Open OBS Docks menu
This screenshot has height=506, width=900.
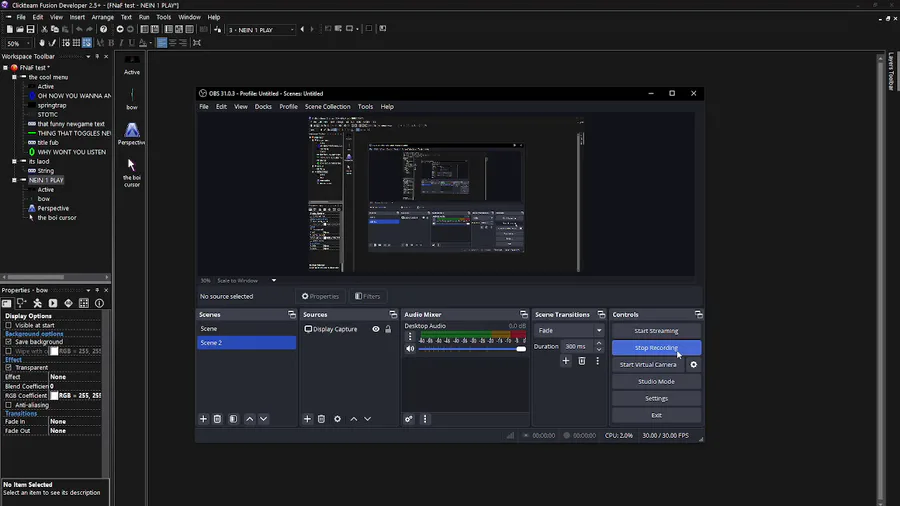[x=263, y=107]
